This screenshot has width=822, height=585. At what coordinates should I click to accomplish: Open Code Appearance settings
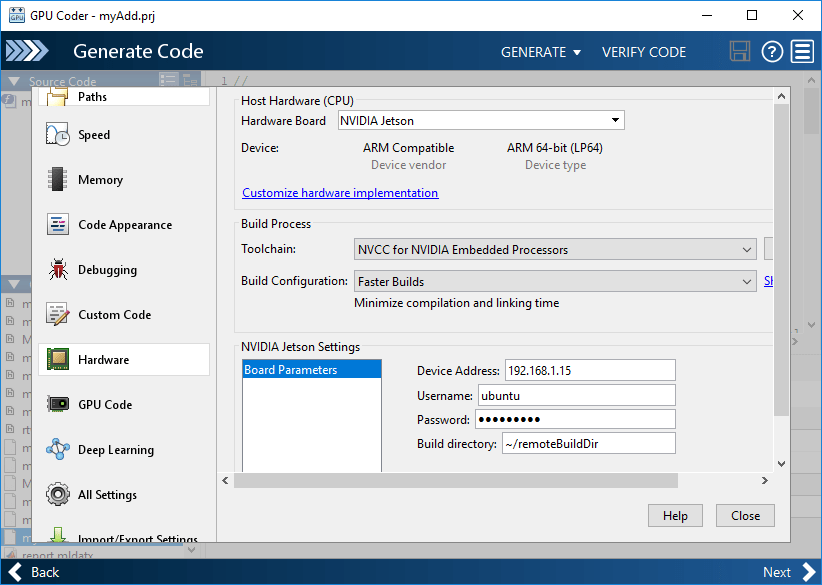pyautogui.click(x=58, y=224)
